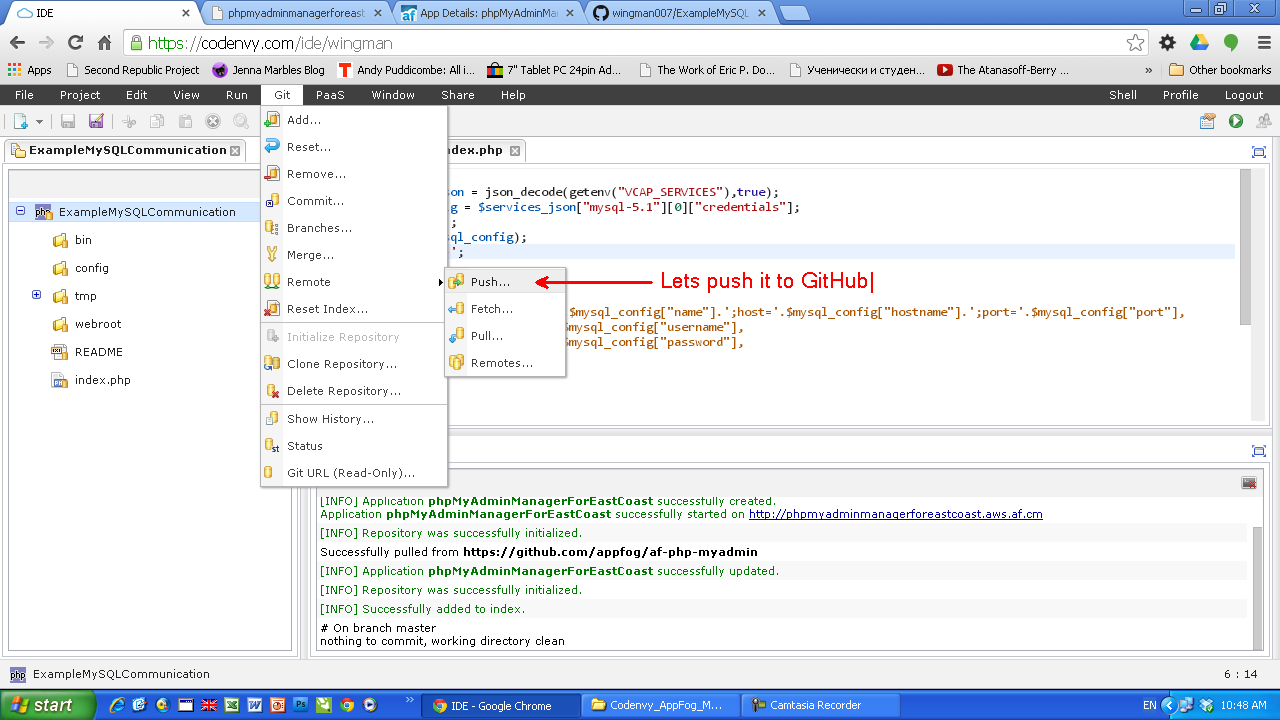Open Show History... from Git menu
The height and width of the screenshot is (720, 1280).
click(x=354, y=419)
